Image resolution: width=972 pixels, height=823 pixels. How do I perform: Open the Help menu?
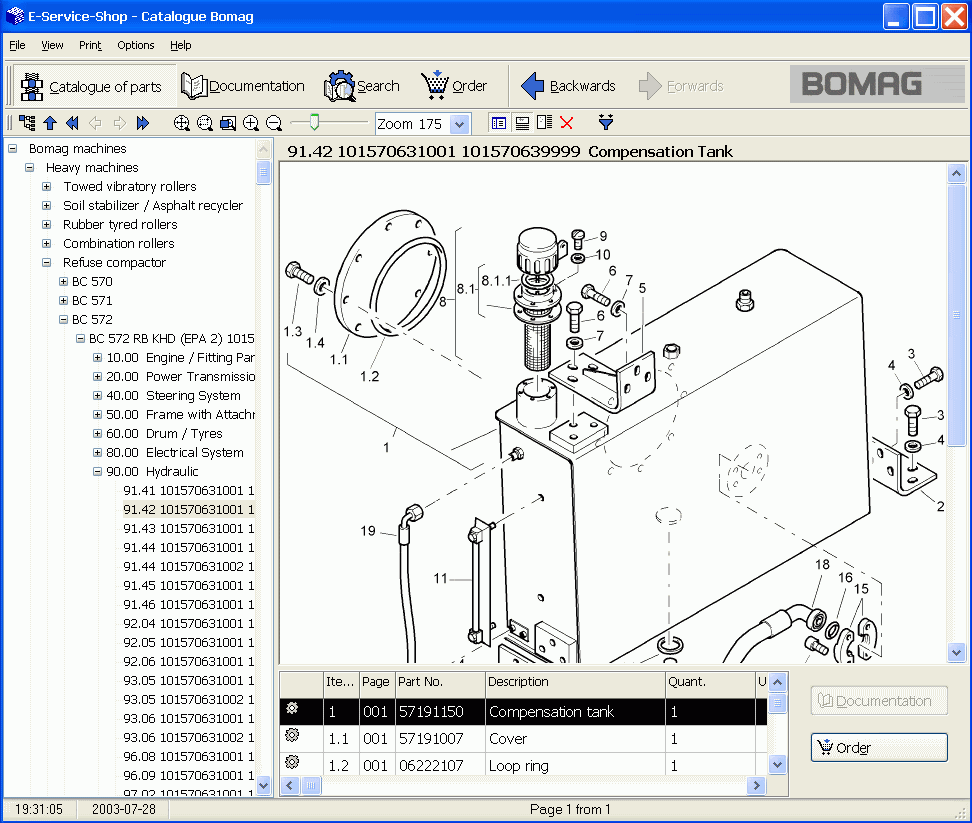coord(180,45)
